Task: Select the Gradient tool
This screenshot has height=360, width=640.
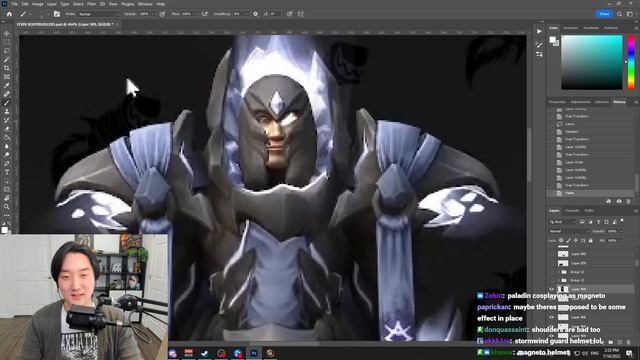Action: (x=7, y=138)
